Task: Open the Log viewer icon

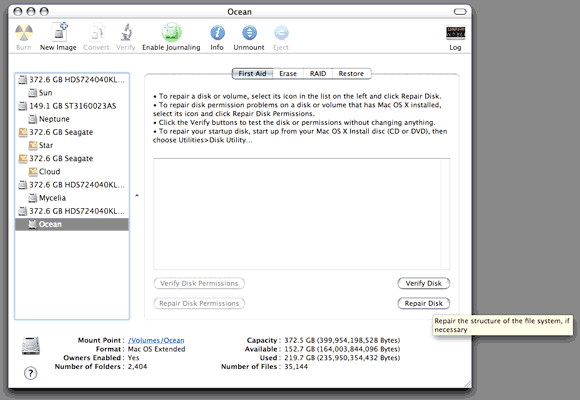Action: click(455, 33)
